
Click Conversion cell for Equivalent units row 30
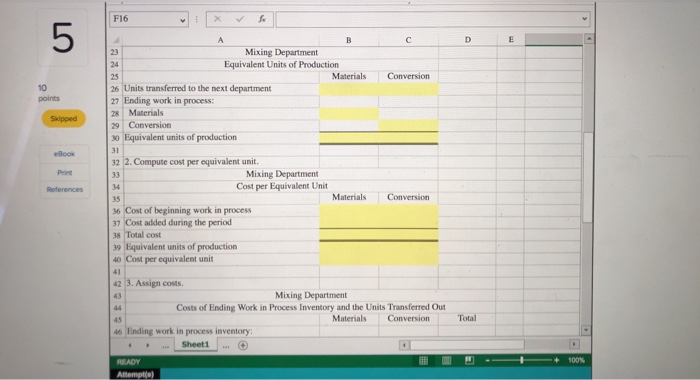(x=408, y=138)
